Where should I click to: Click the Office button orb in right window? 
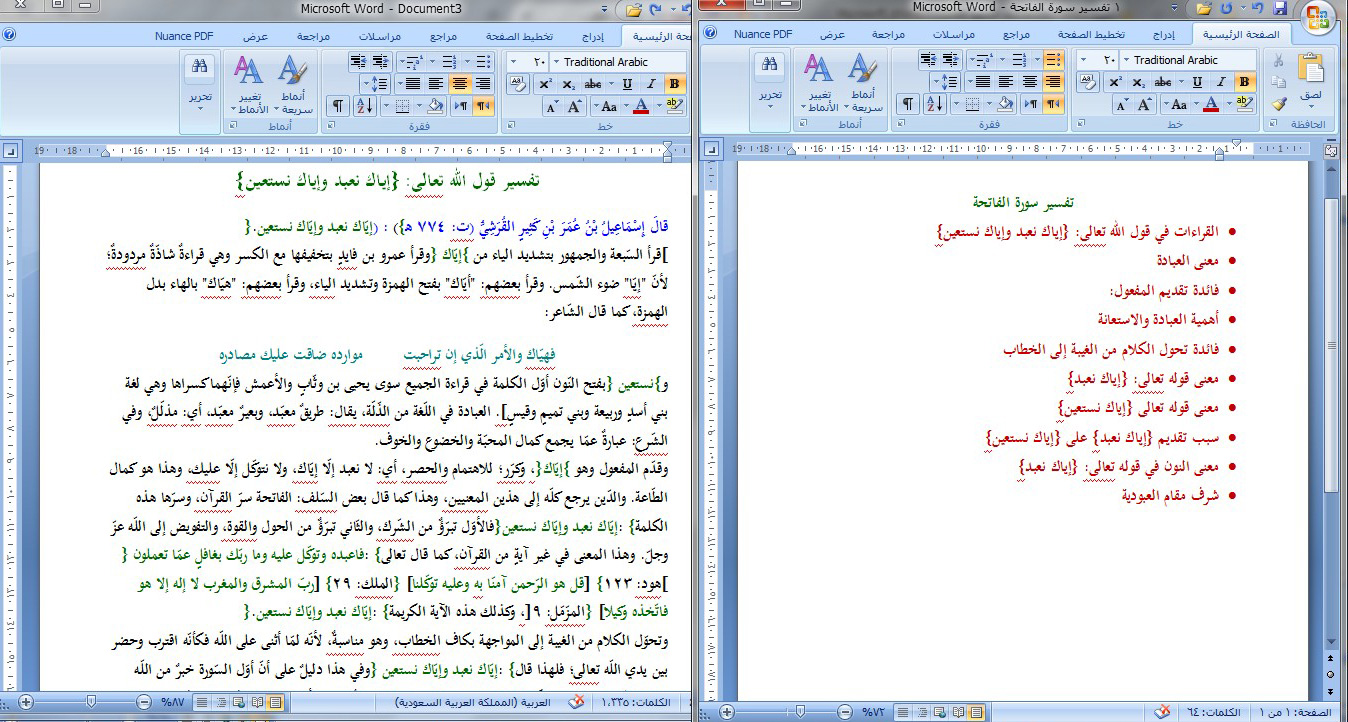(x=1319, y=18)
